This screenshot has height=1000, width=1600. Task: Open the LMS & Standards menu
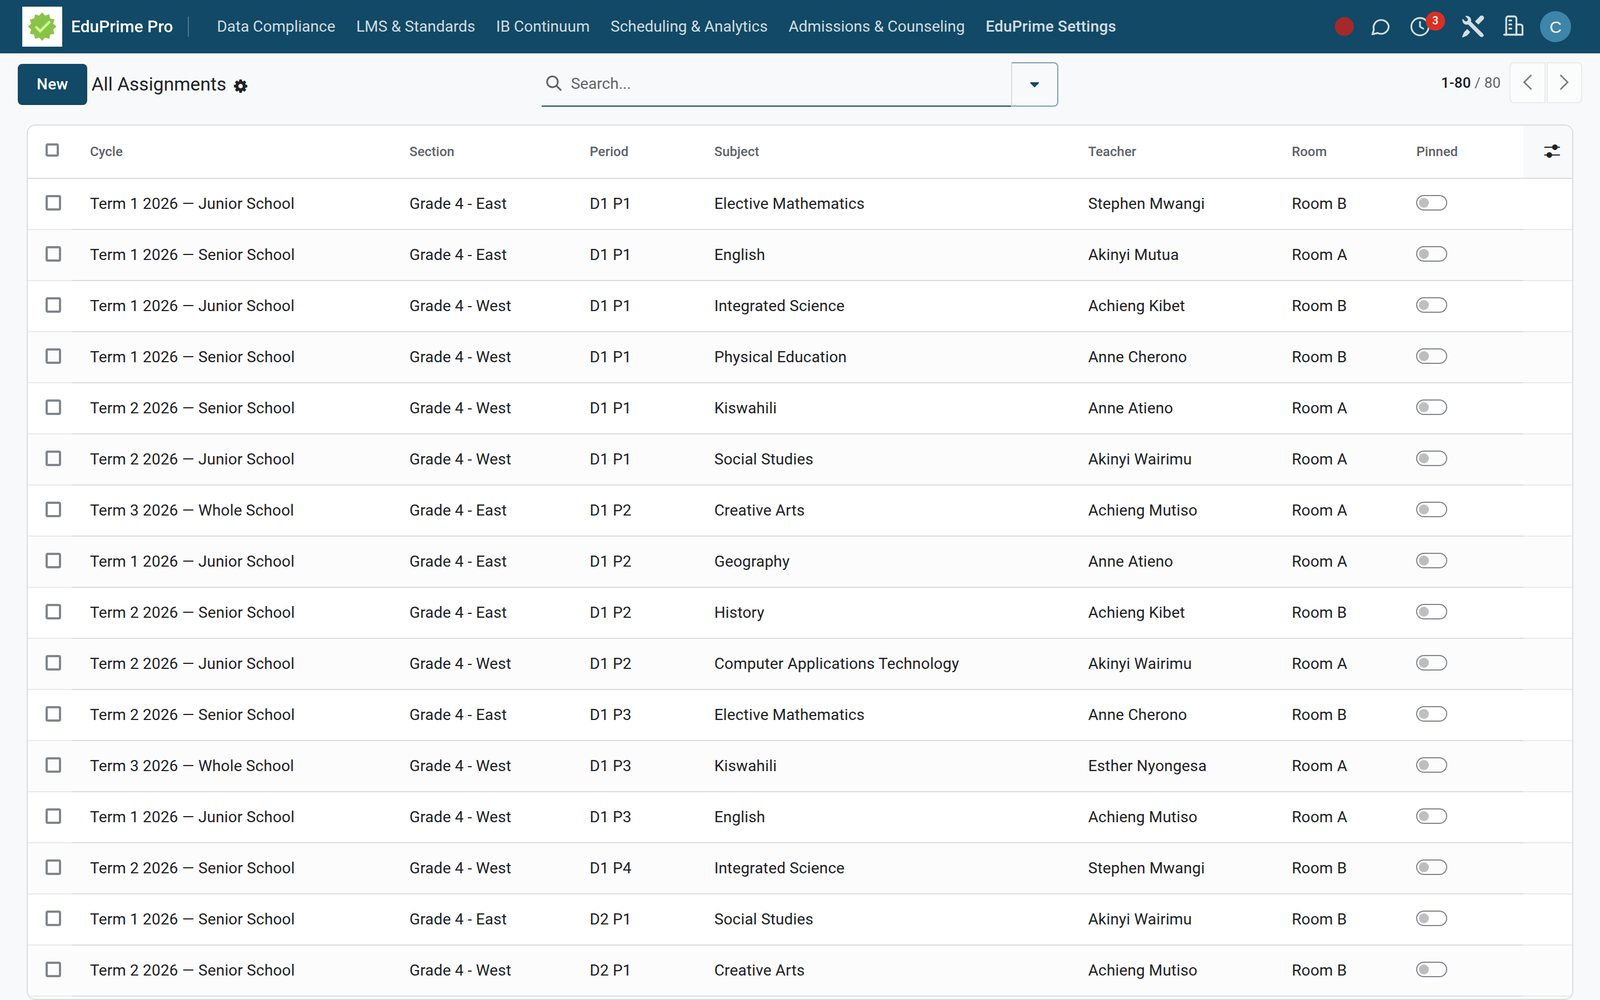(x=415, y=27)
